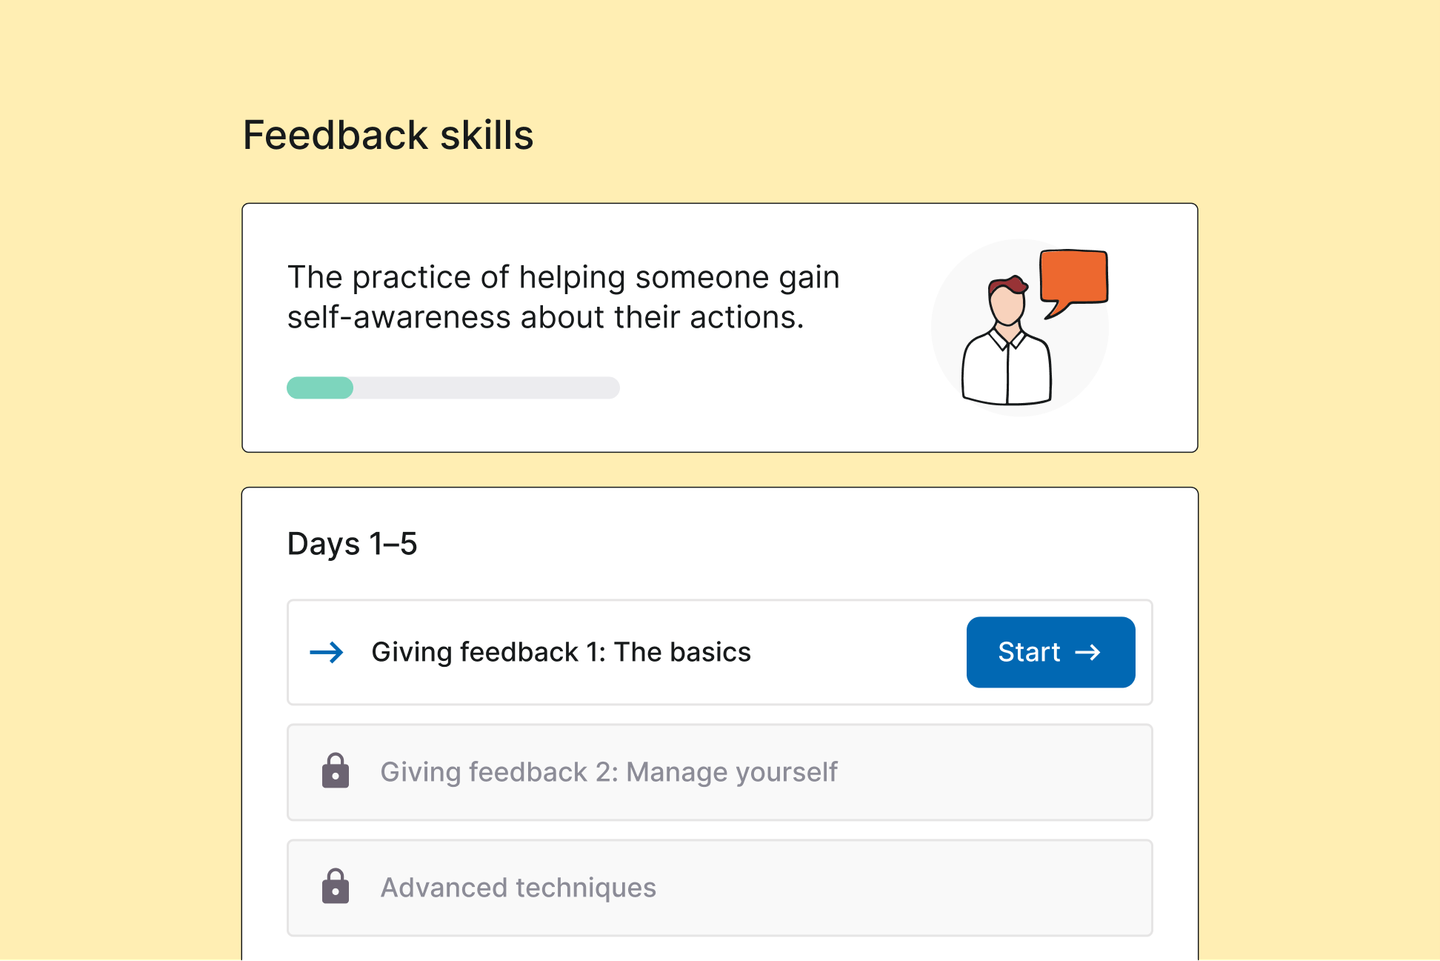Click the white arrow inside the Start button

[1088, 652]
